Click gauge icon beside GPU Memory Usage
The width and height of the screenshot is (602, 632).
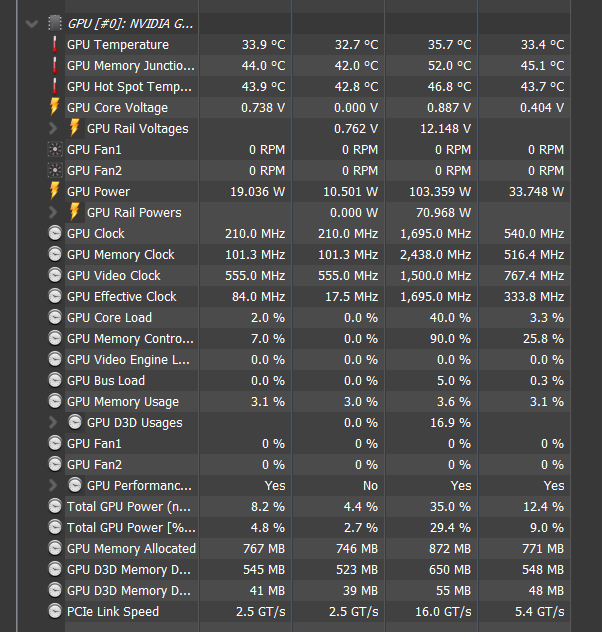pos(55,401)
